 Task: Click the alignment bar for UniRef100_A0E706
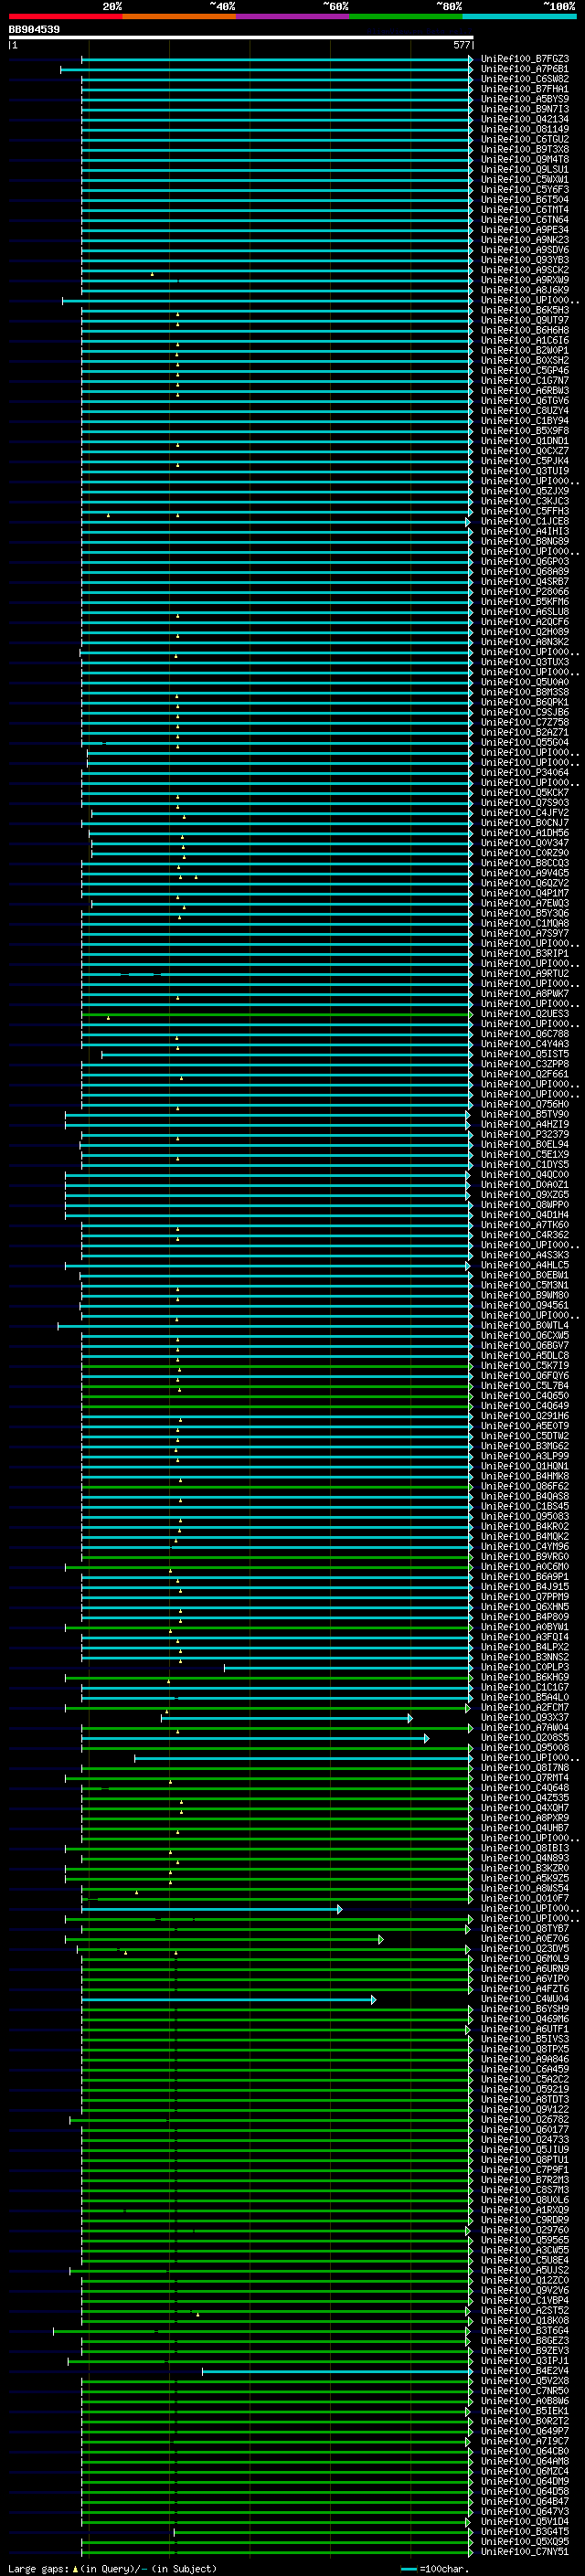pos(224,1939)
